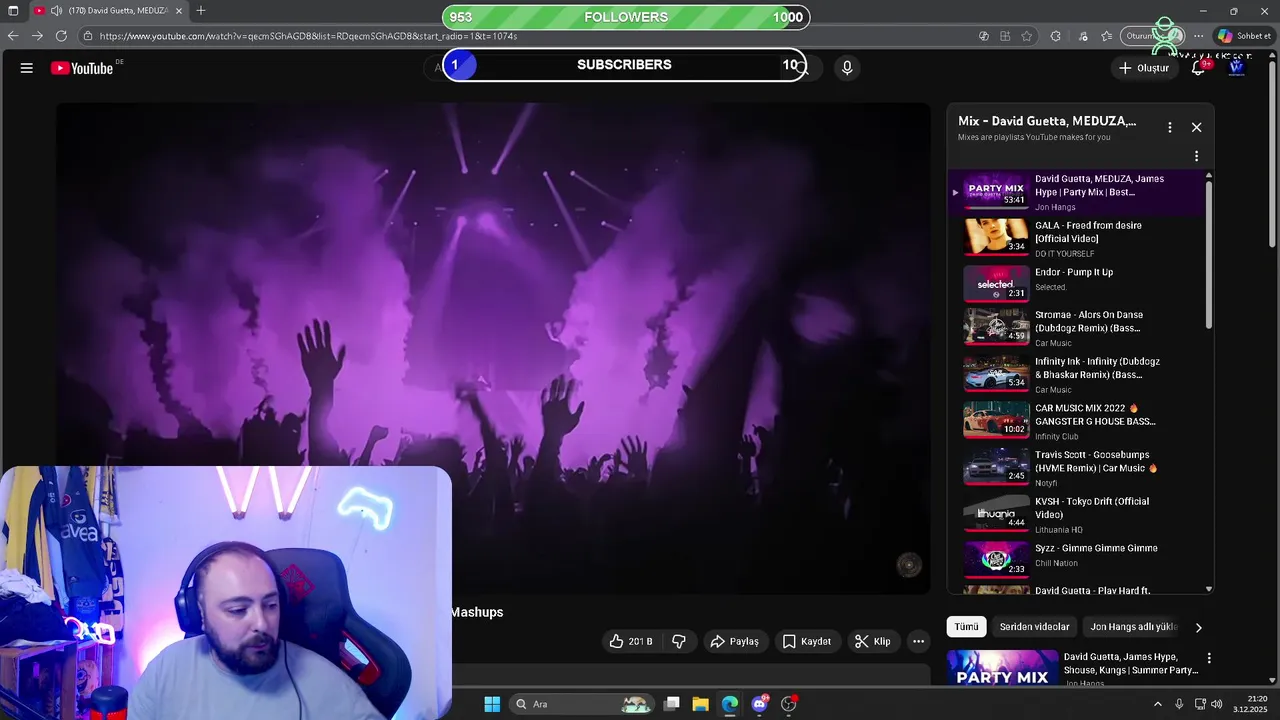Click the browser address bar URL
This screenshot has height=720, width=1280.
(x=308, y=36)
